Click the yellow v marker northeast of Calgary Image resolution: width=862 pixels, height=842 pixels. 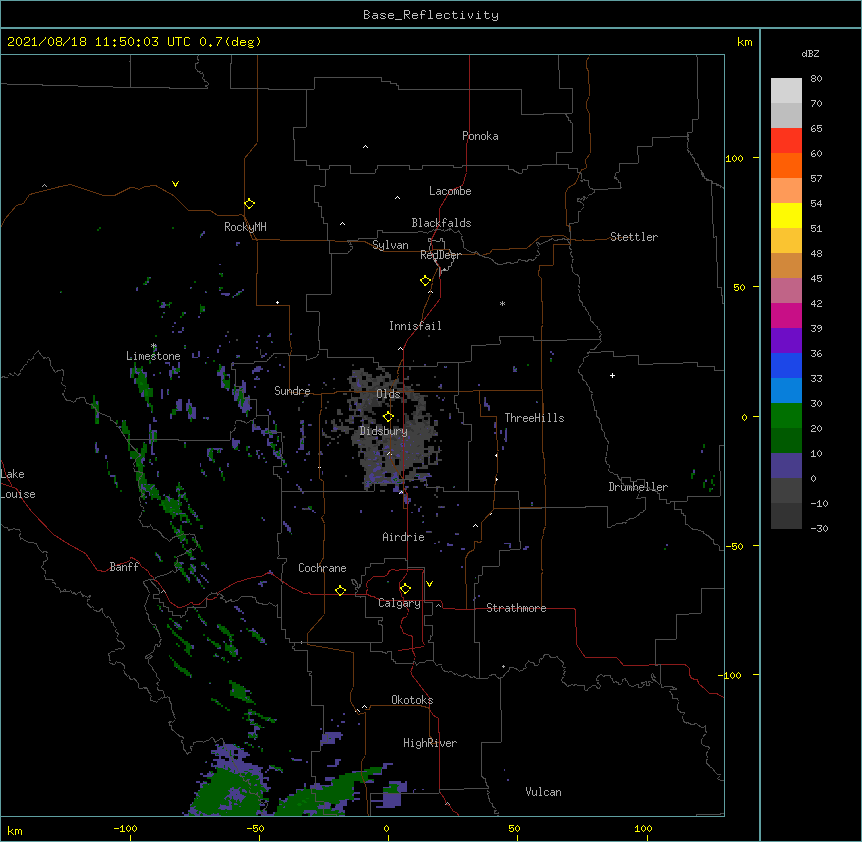(x=429, y=584)
